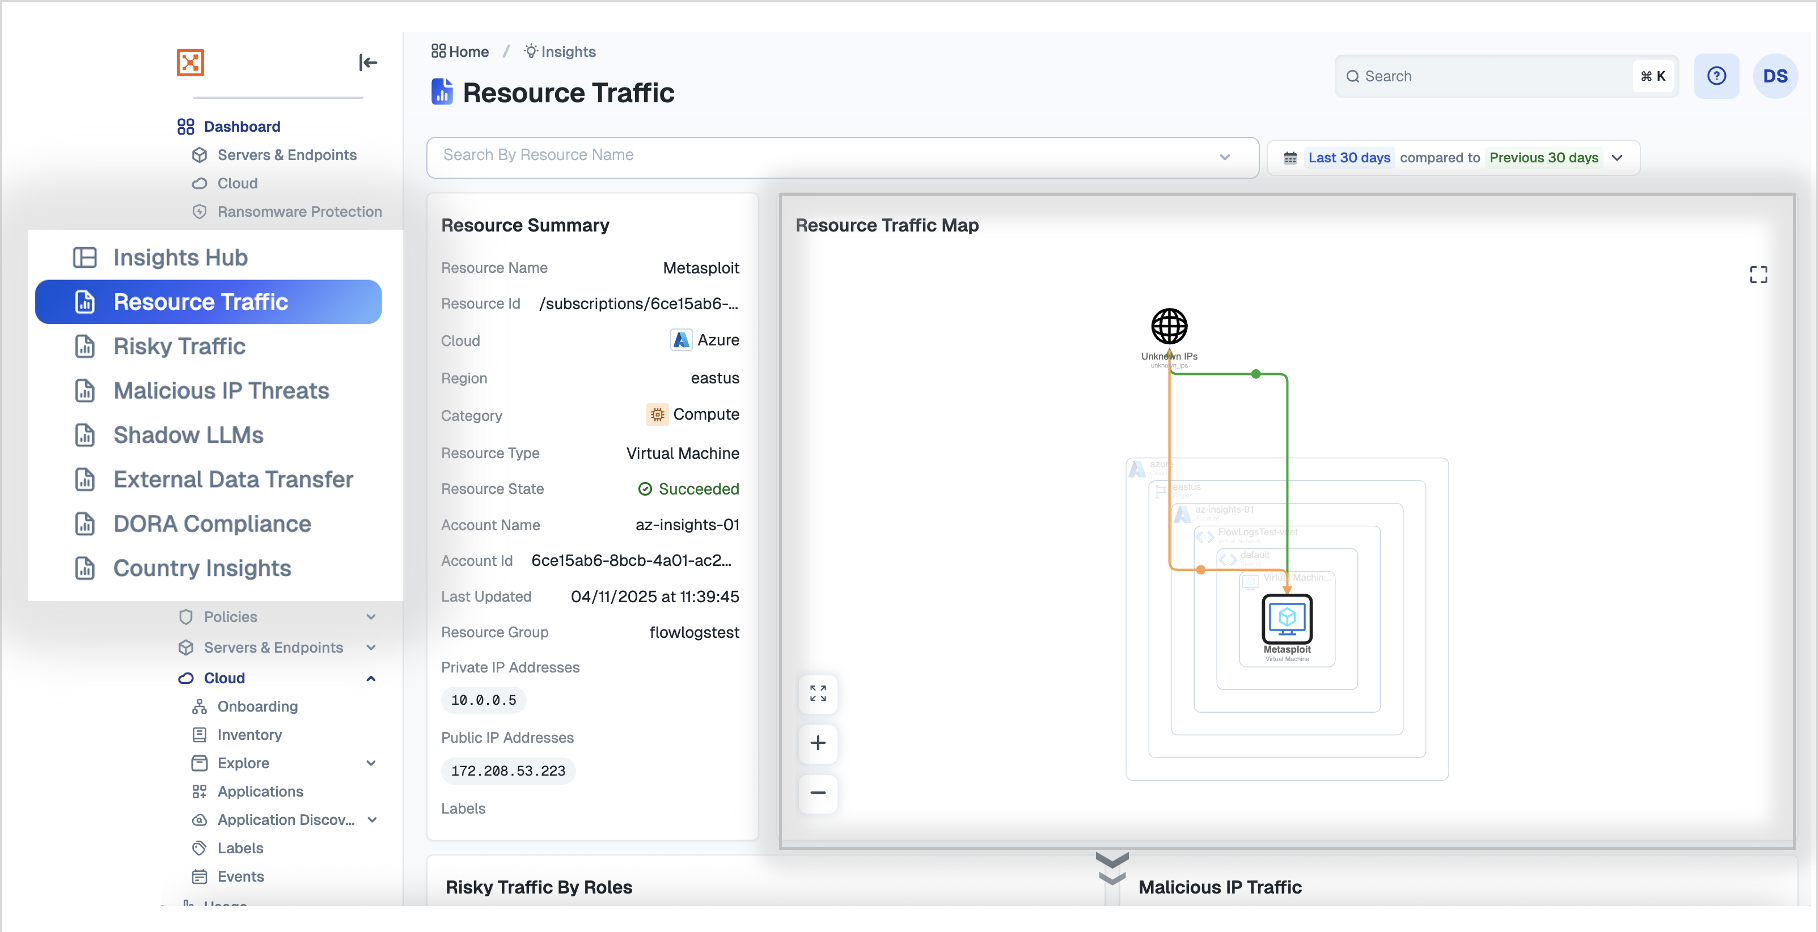Viewport: 1818px width, 932px height.
Task: Click the Policies shield icon
Action: pyautogui.click(x=185, y=617)
